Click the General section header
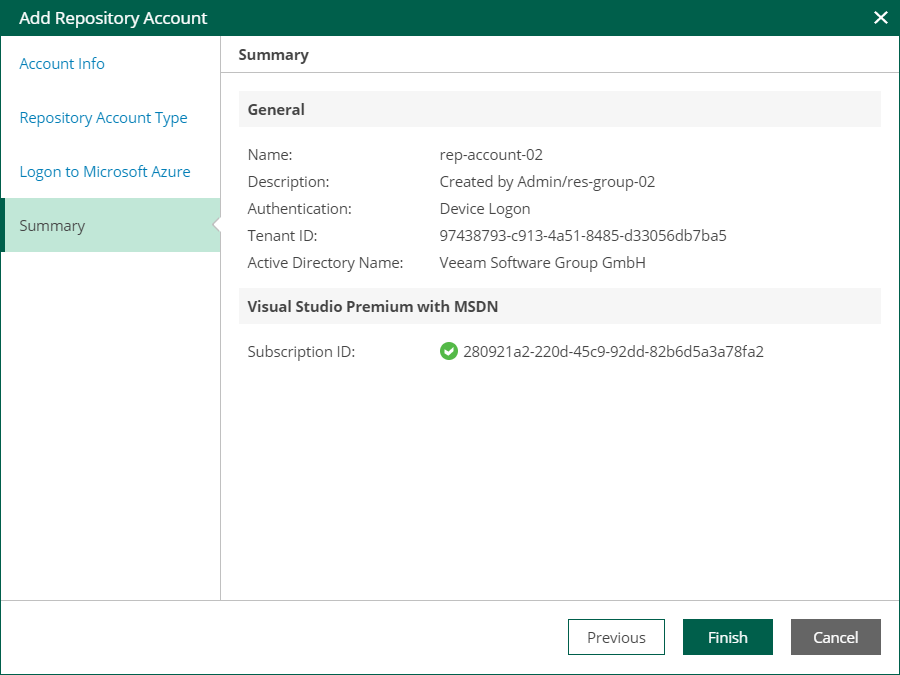This screenshot has width=900, height=675. (276, 110)
